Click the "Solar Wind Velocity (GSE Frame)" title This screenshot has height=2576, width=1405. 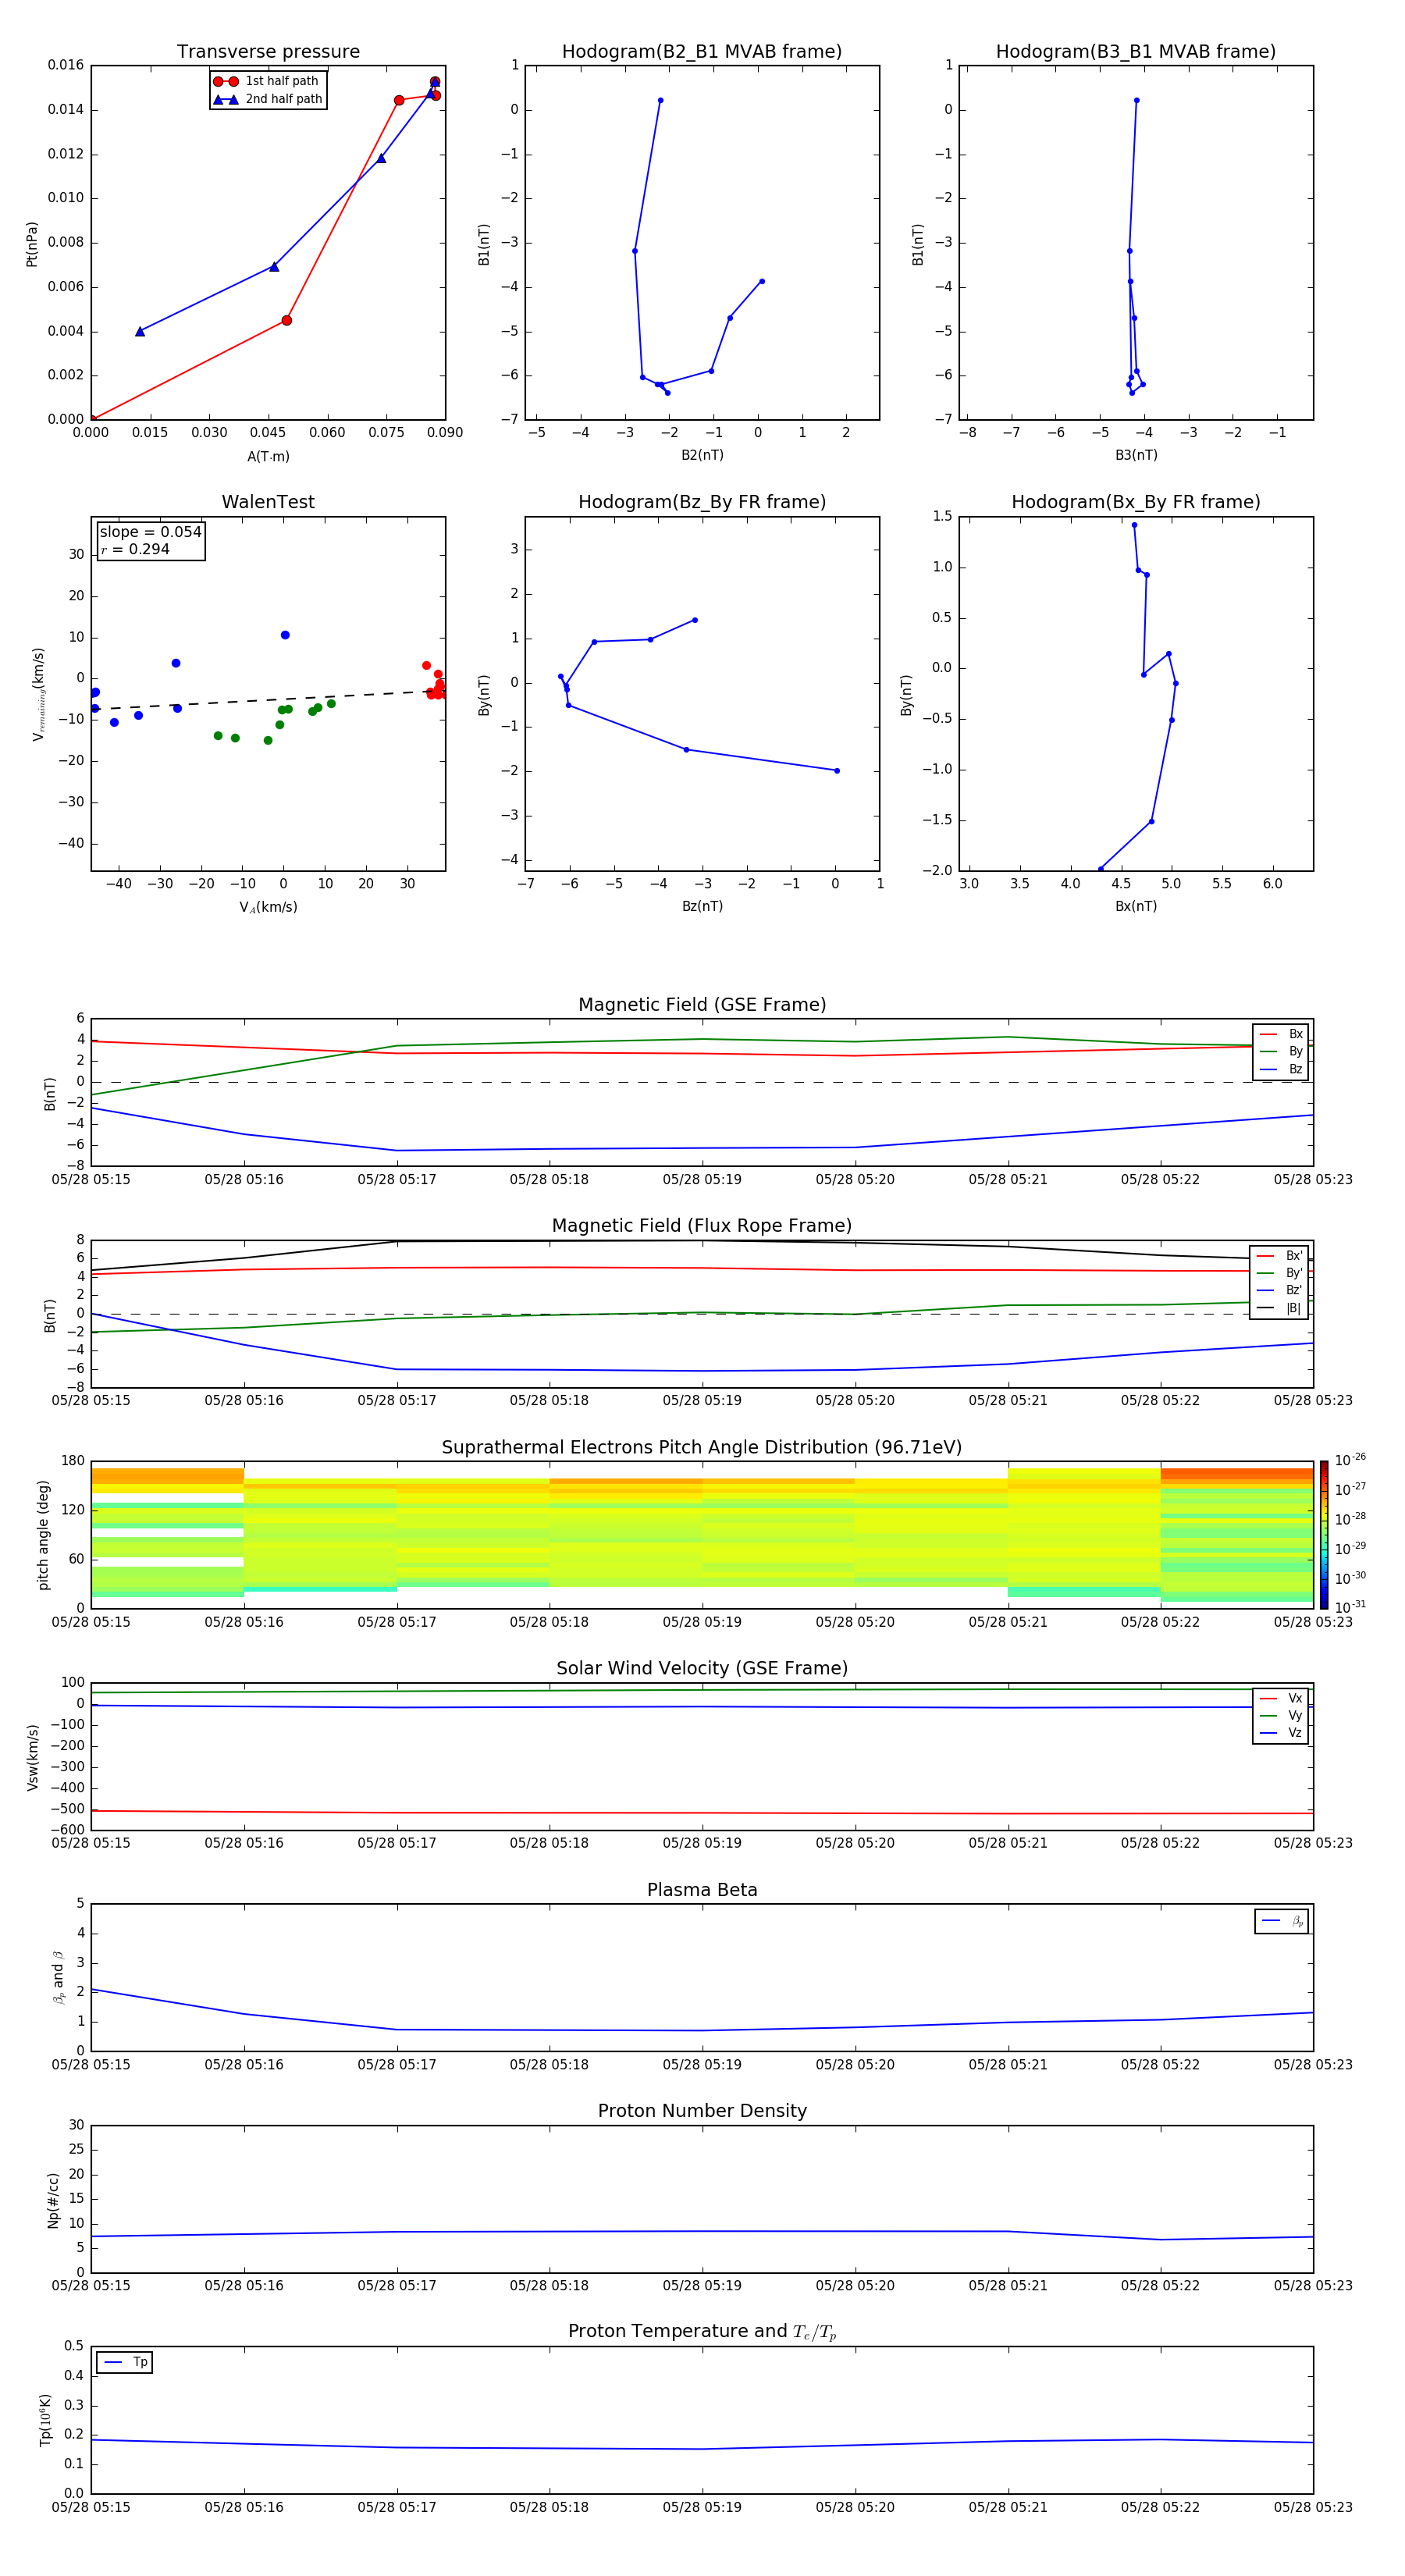coord(702,1668)
